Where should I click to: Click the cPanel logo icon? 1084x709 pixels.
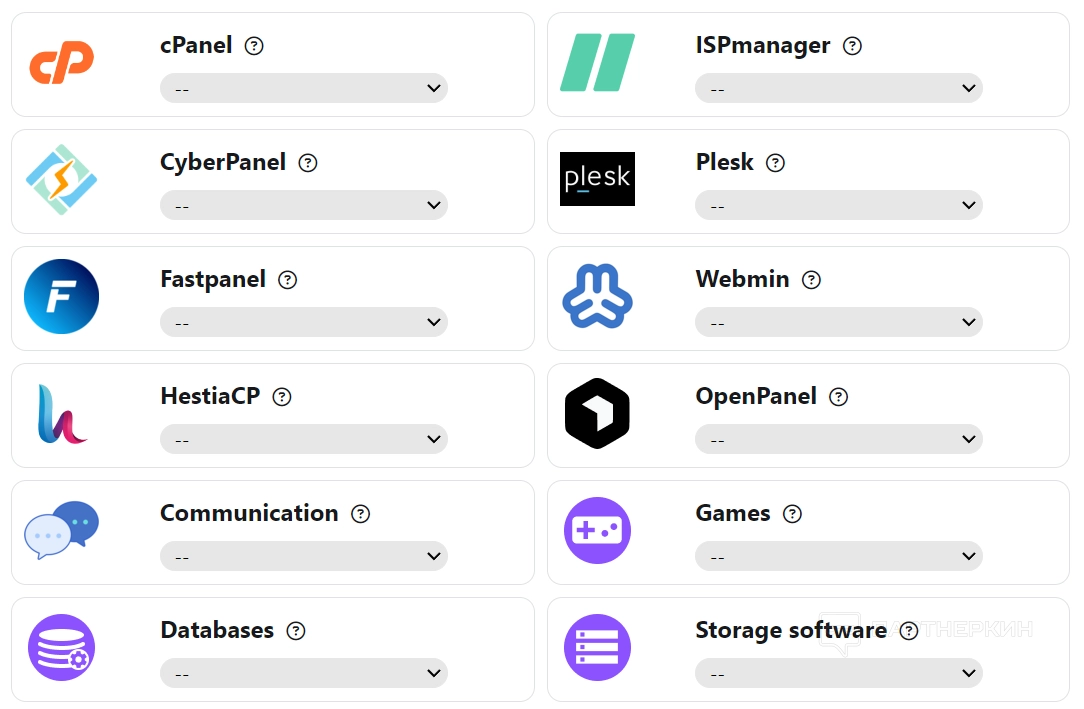click(x=61, y=62)
